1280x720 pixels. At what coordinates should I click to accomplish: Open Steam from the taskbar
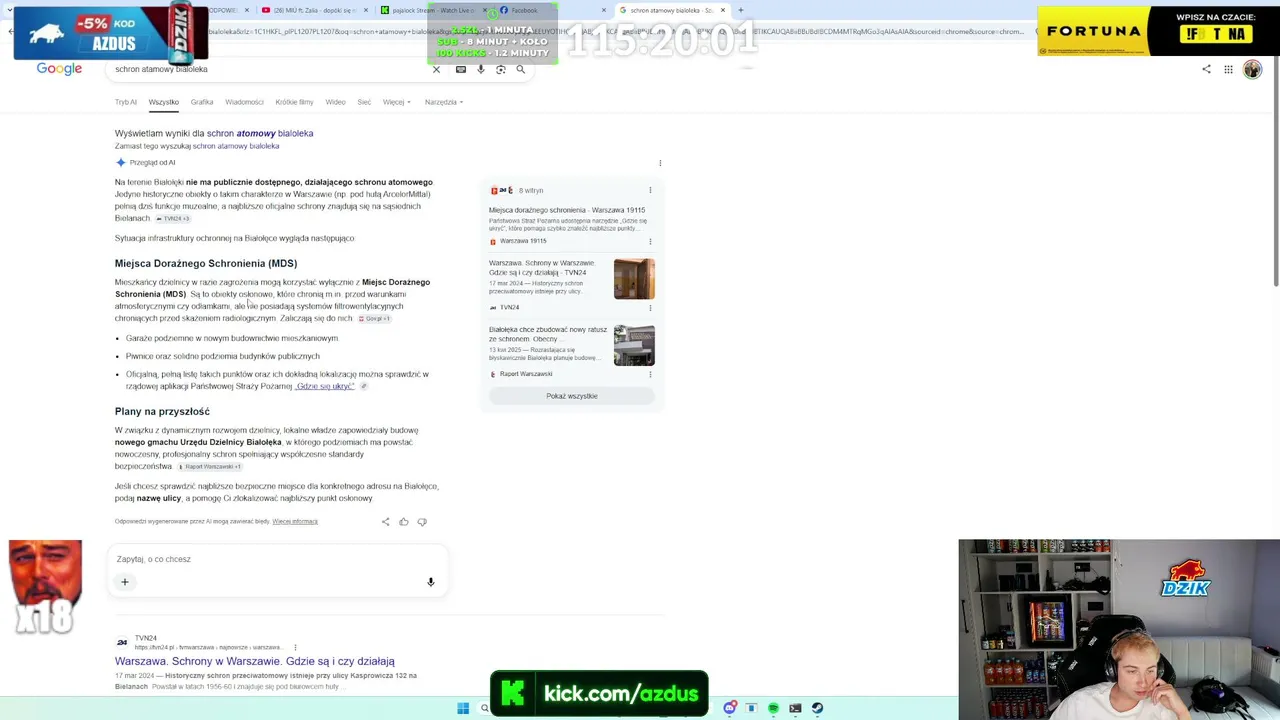pyautogui.click(x=817, y=708)
